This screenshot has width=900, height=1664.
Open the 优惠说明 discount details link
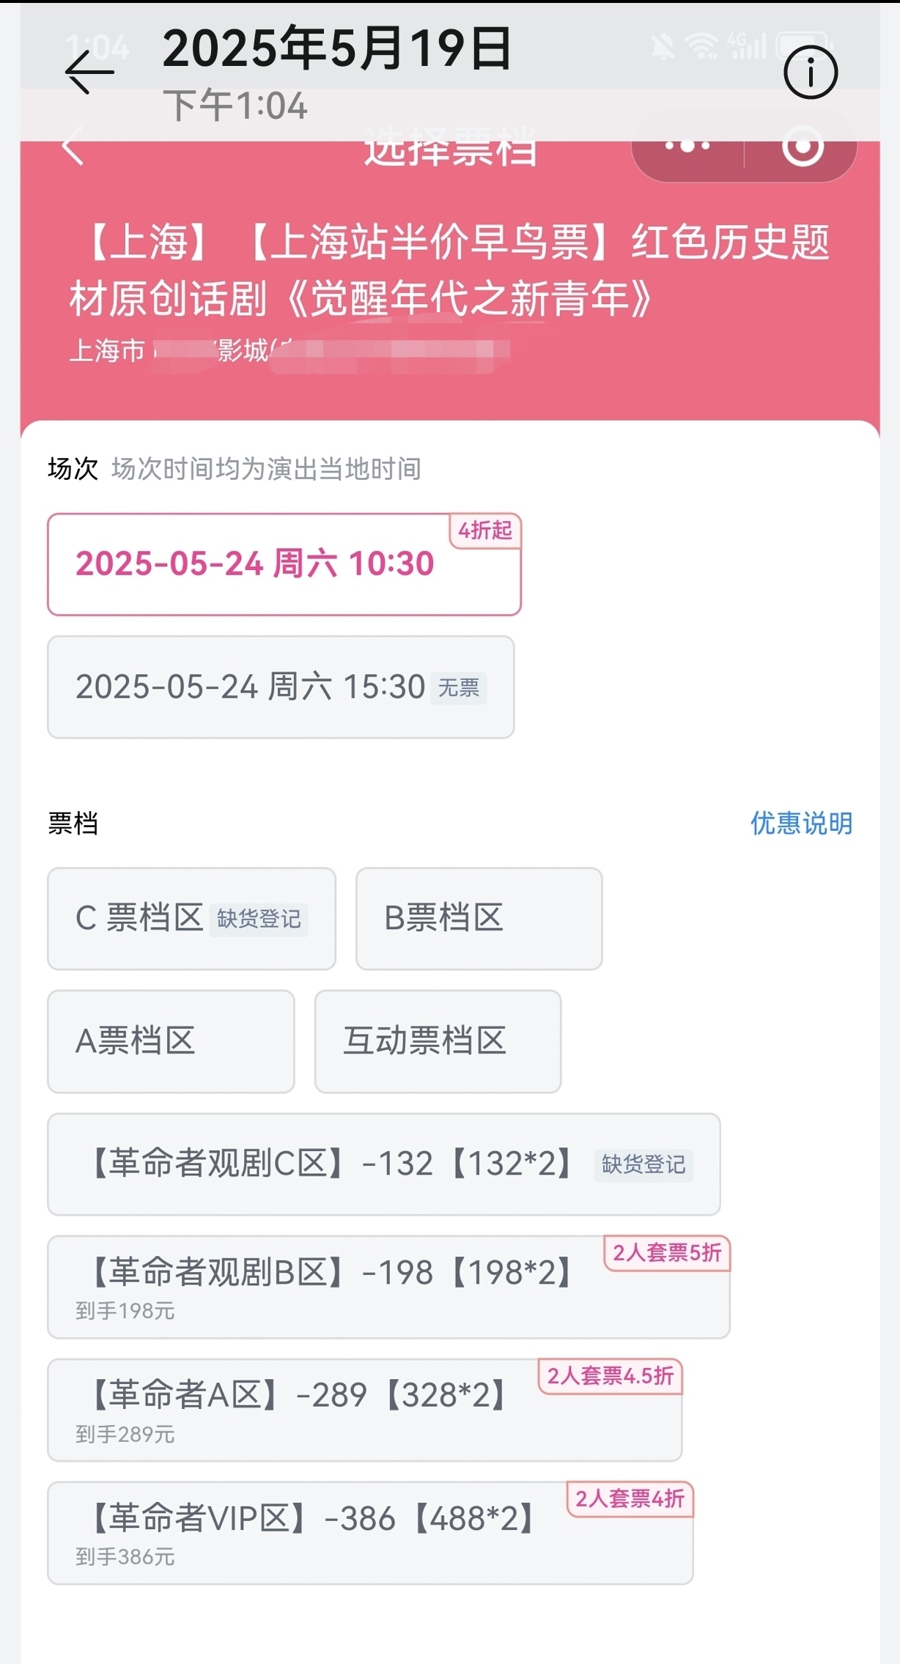(x=801, y=823)
